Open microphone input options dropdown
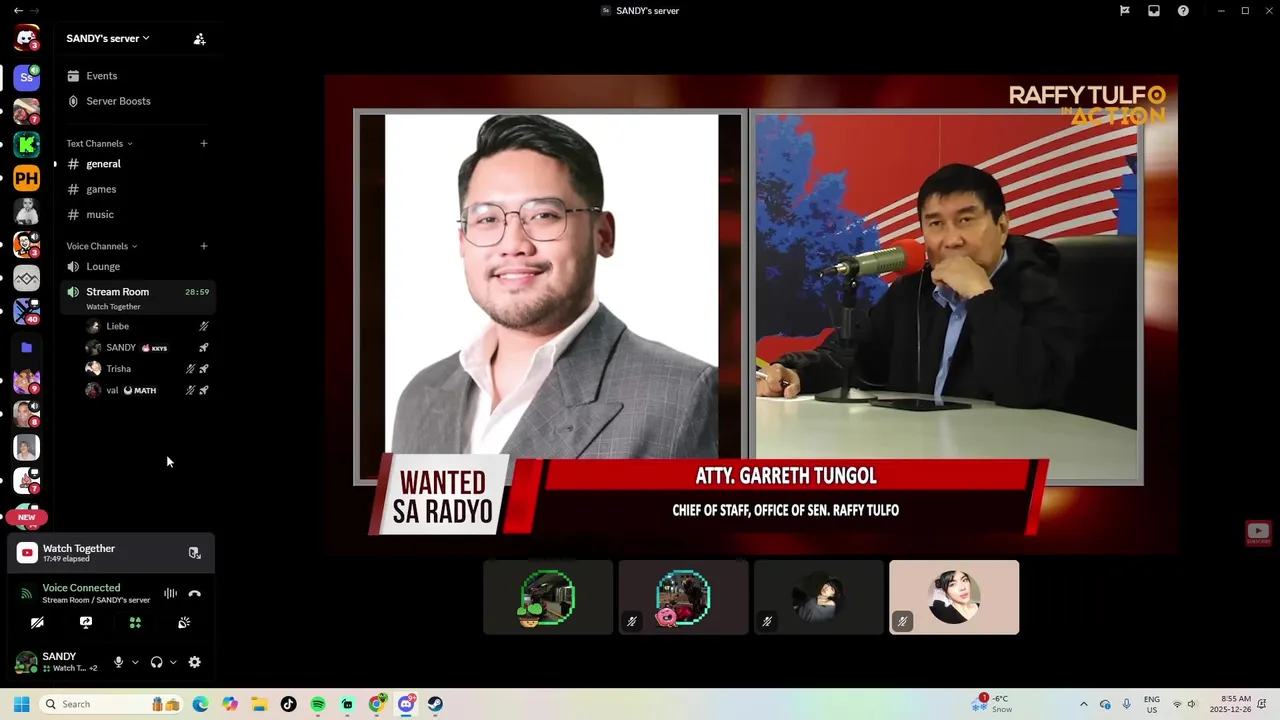 coord(135,662)
